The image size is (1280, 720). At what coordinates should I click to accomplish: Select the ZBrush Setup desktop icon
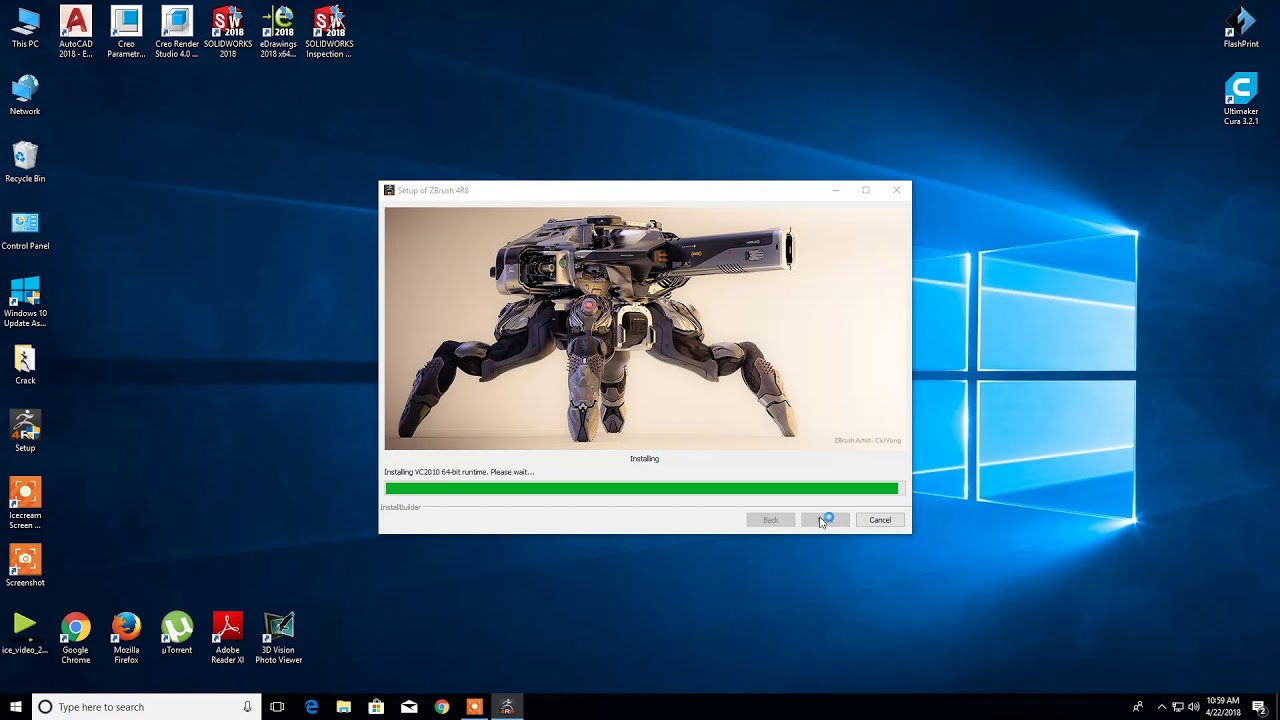[25, 431]
